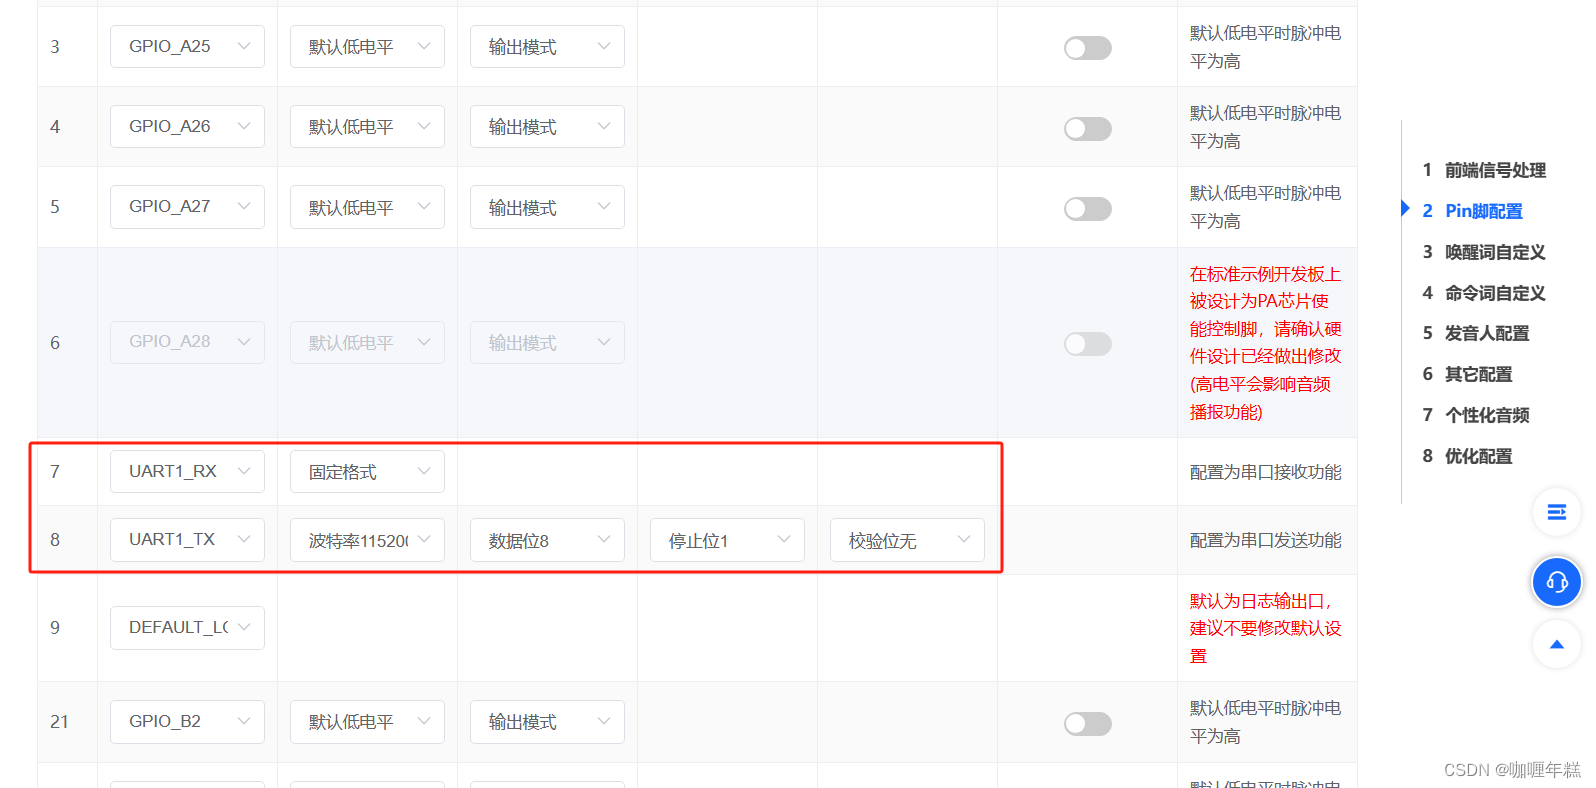Open the table of contents menu icon
Screen dimensions: 1596x788
(x=1557, y=512)
